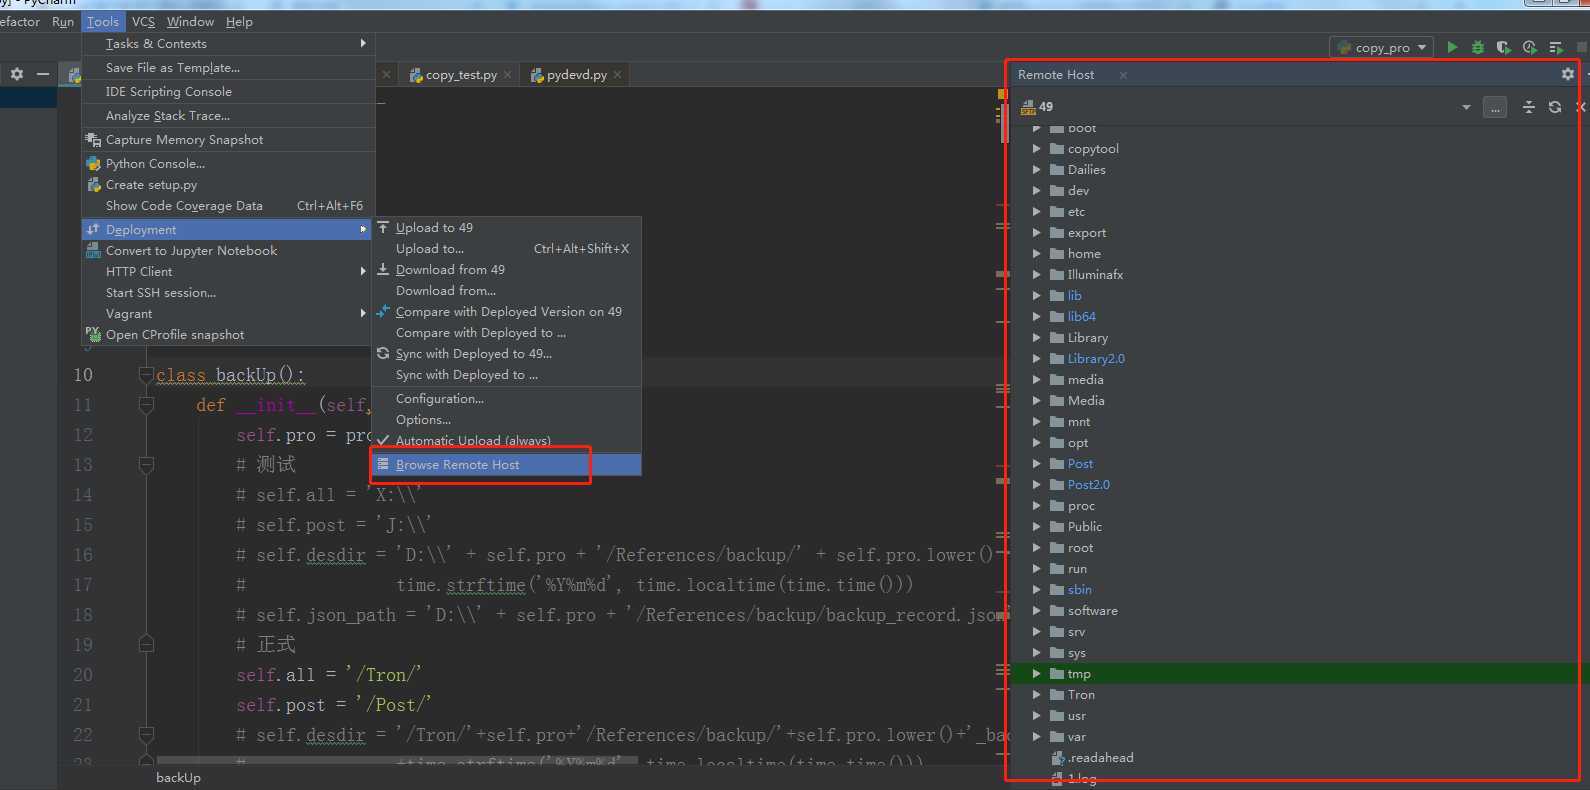Select Start SSH session...

[x=227, y=293]
